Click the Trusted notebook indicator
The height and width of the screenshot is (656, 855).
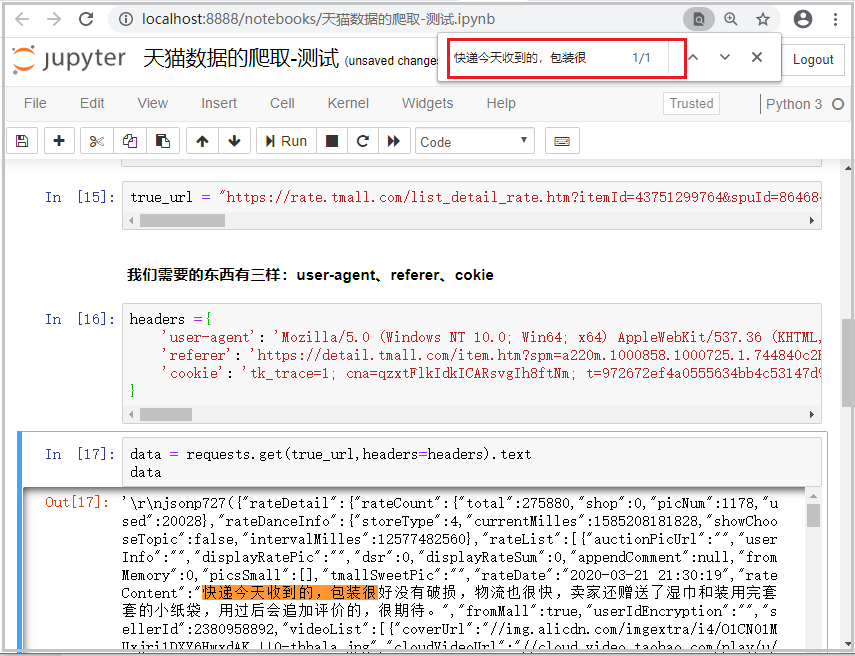[691, 104]
